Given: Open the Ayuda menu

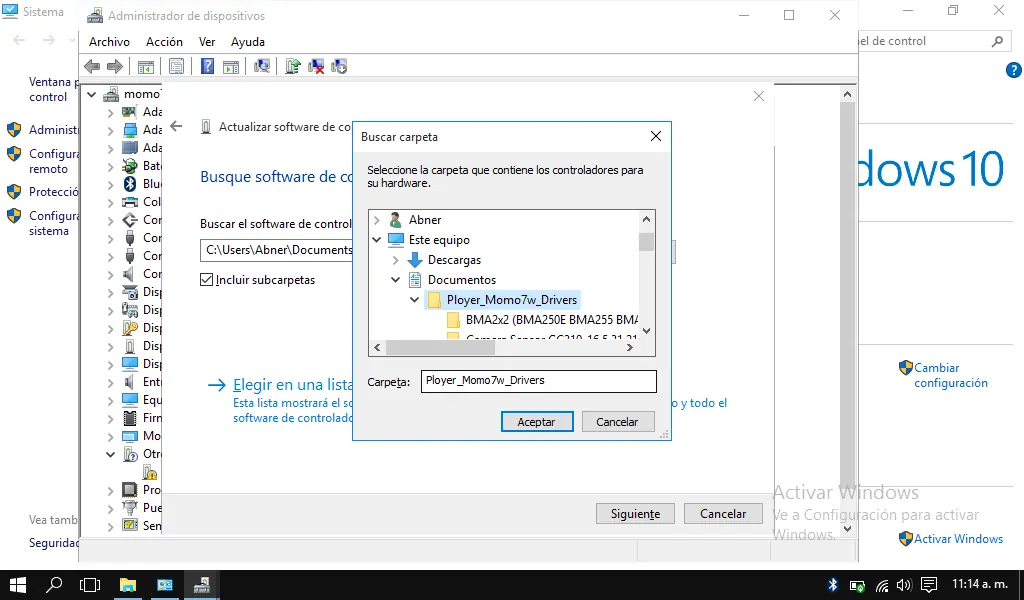Looking at the screenshot, I should 248,42.
